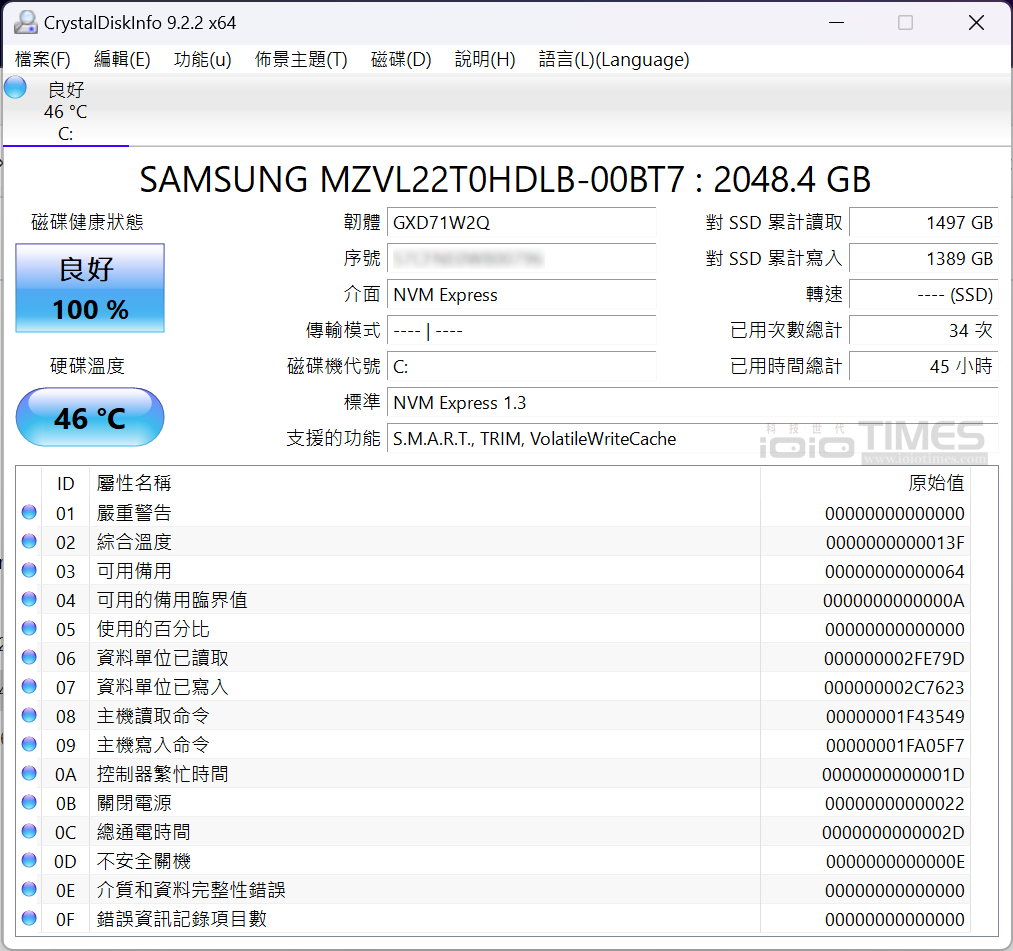Click status orb for attribute 05 使用的百分比

click(29, 629)
